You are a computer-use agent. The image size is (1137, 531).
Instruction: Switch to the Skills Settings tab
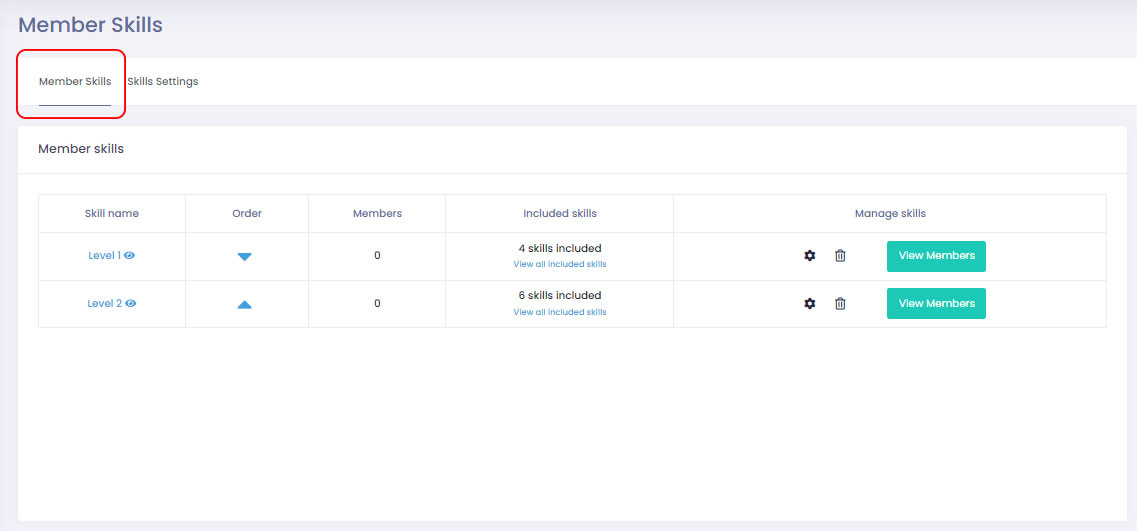tap(163, 82)
